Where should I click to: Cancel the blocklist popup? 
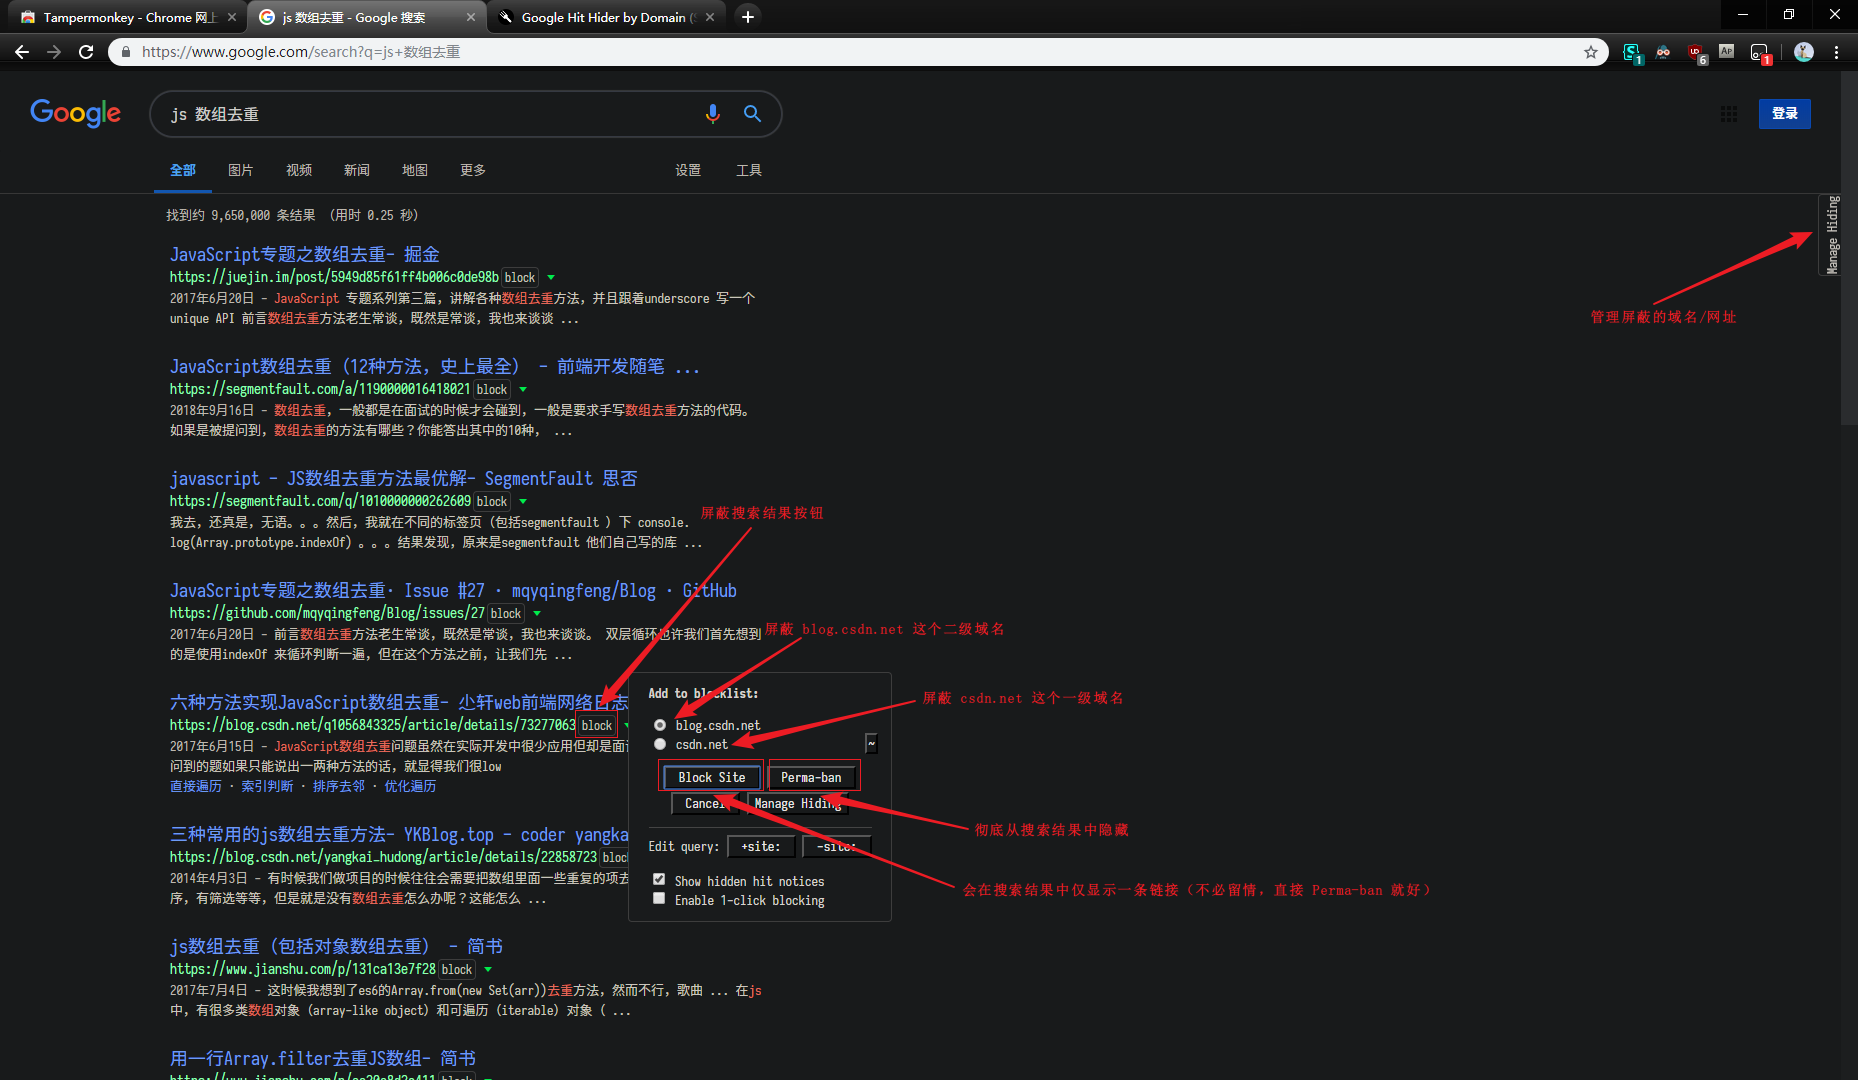click(706, 803)
